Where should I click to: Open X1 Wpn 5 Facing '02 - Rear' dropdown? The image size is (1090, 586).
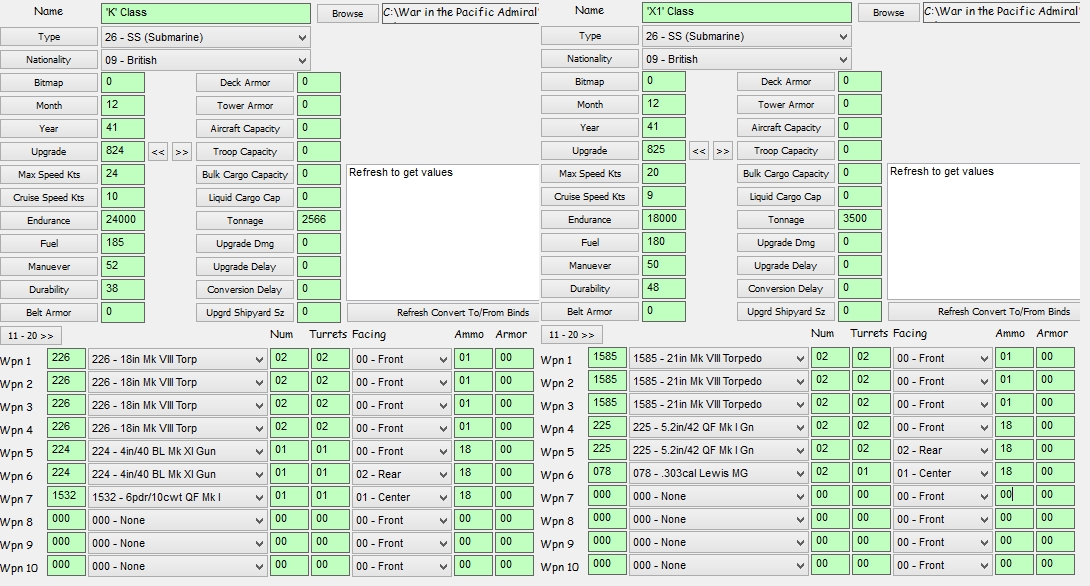coord(942,450)
